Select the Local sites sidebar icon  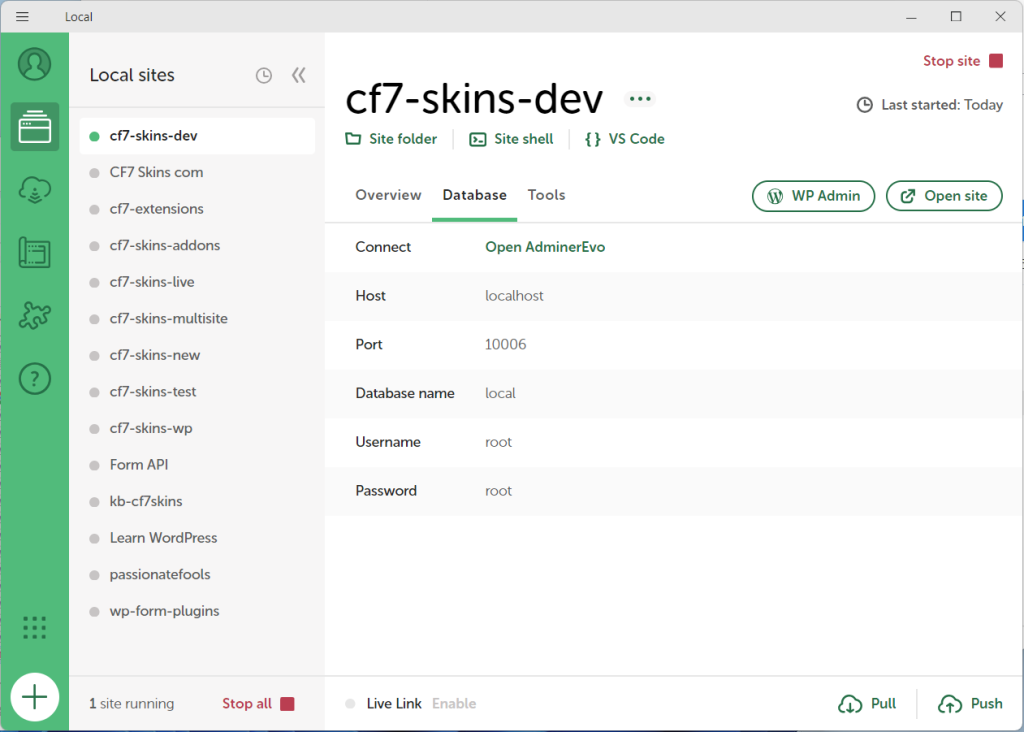coord(35,127)
